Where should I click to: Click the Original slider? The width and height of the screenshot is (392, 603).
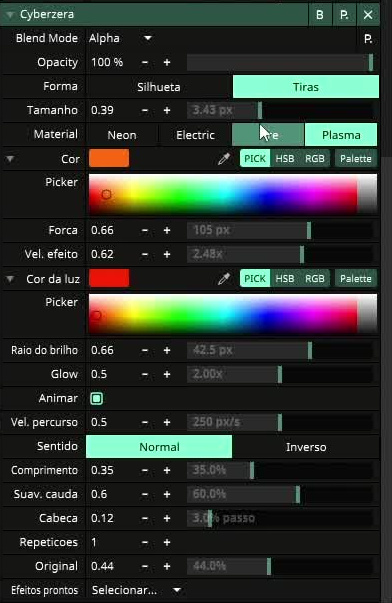pos(280,566)
